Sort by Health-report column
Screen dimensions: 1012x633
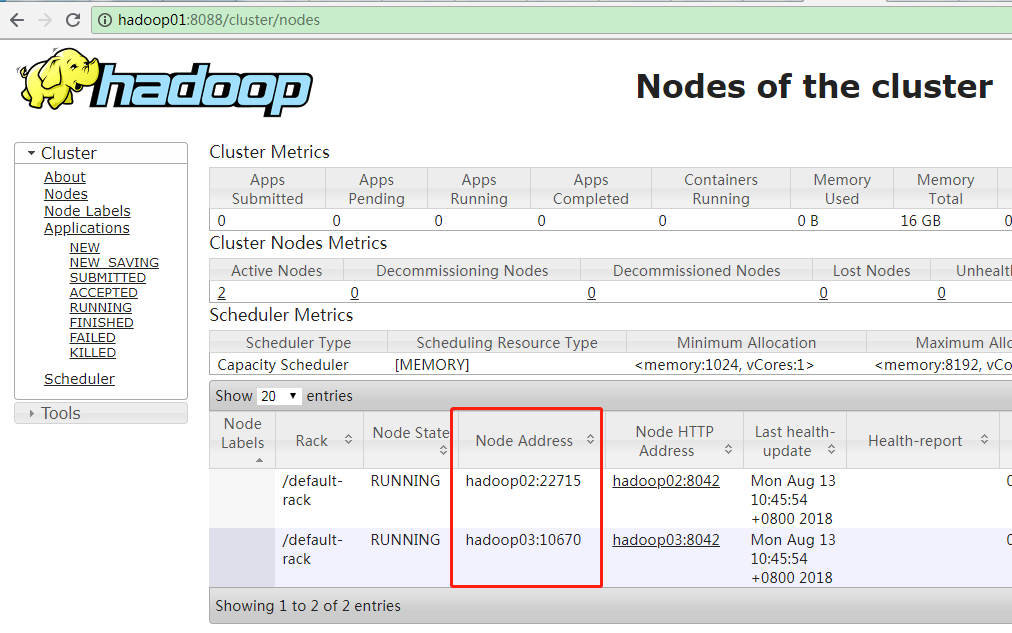point(984,441)
